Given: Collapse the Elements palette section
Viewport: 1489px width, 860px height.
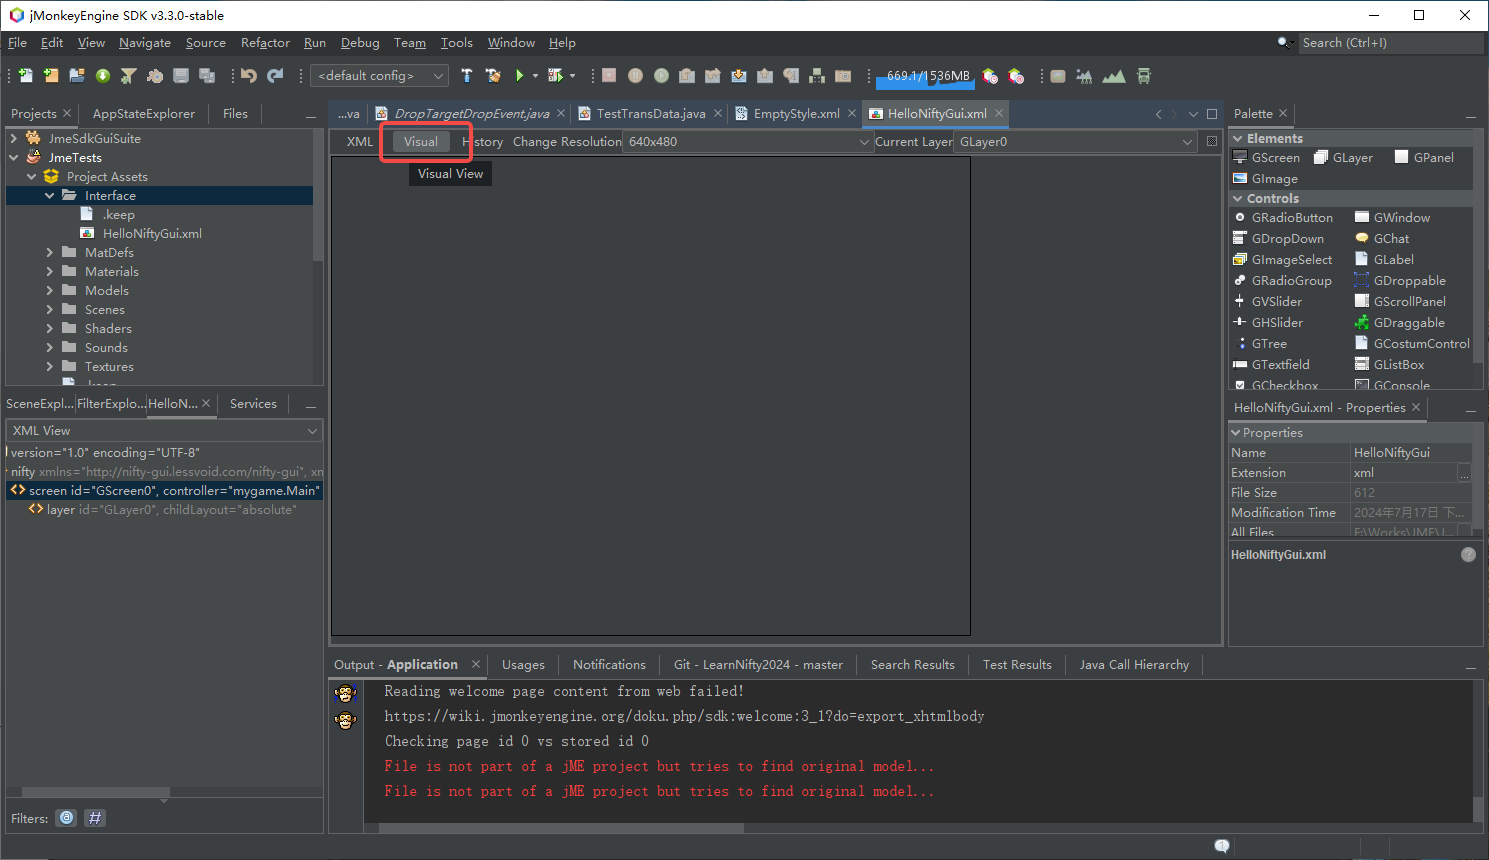Looking at the screenshot, I should 1238,139.
